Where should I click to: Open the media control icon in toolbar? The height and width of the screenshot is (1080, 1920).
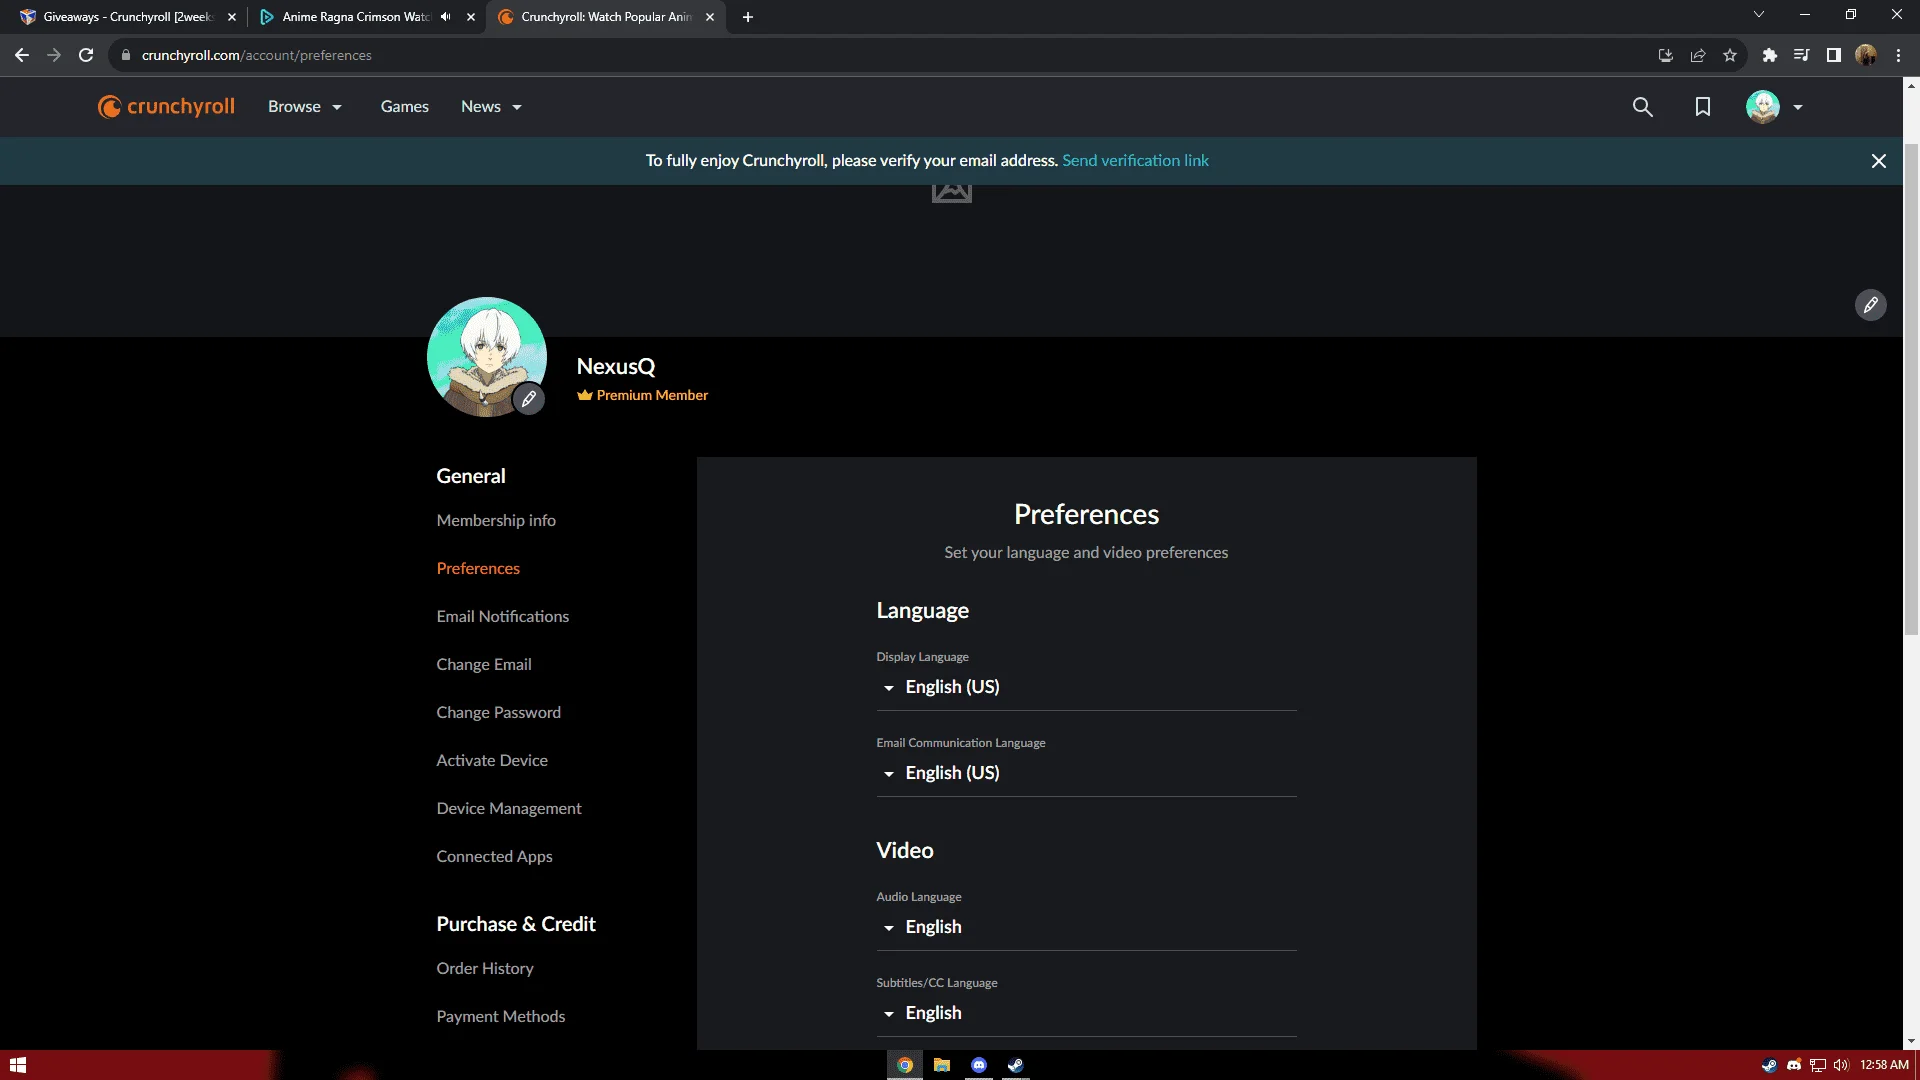tap(1801, 55)
